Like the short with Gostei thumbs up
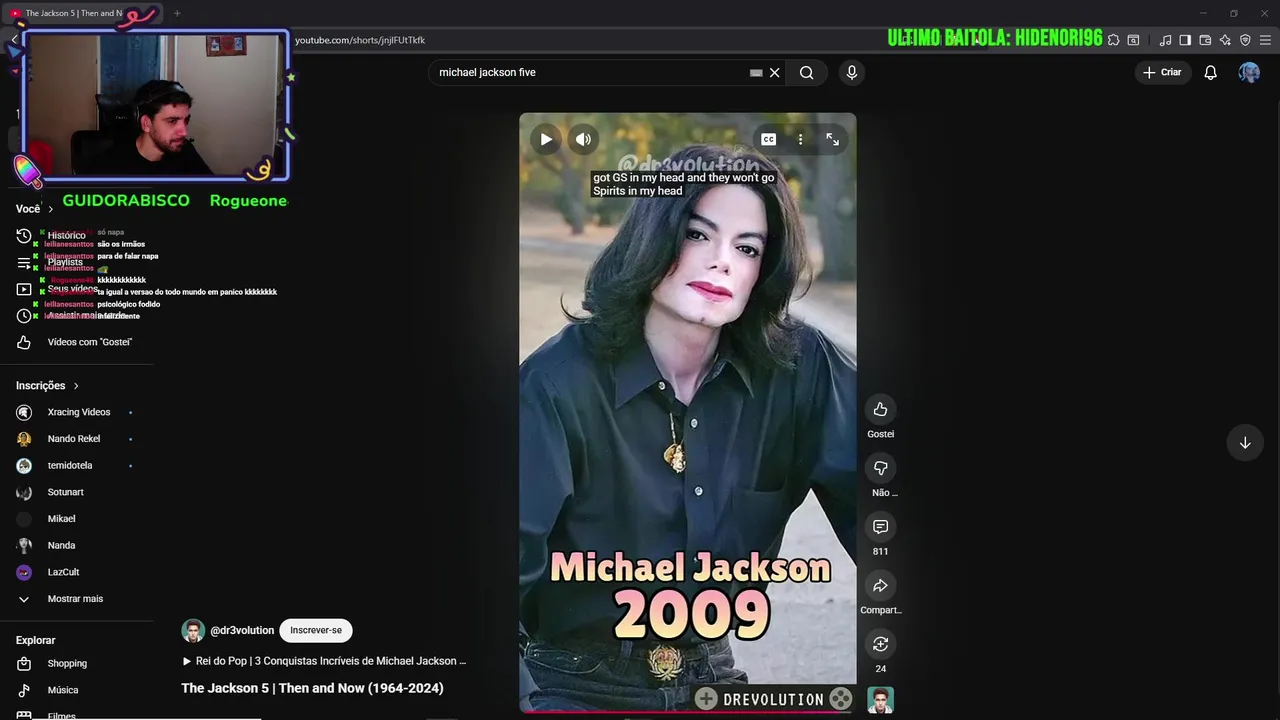1280x720 pixels. [x=880, y=409]
